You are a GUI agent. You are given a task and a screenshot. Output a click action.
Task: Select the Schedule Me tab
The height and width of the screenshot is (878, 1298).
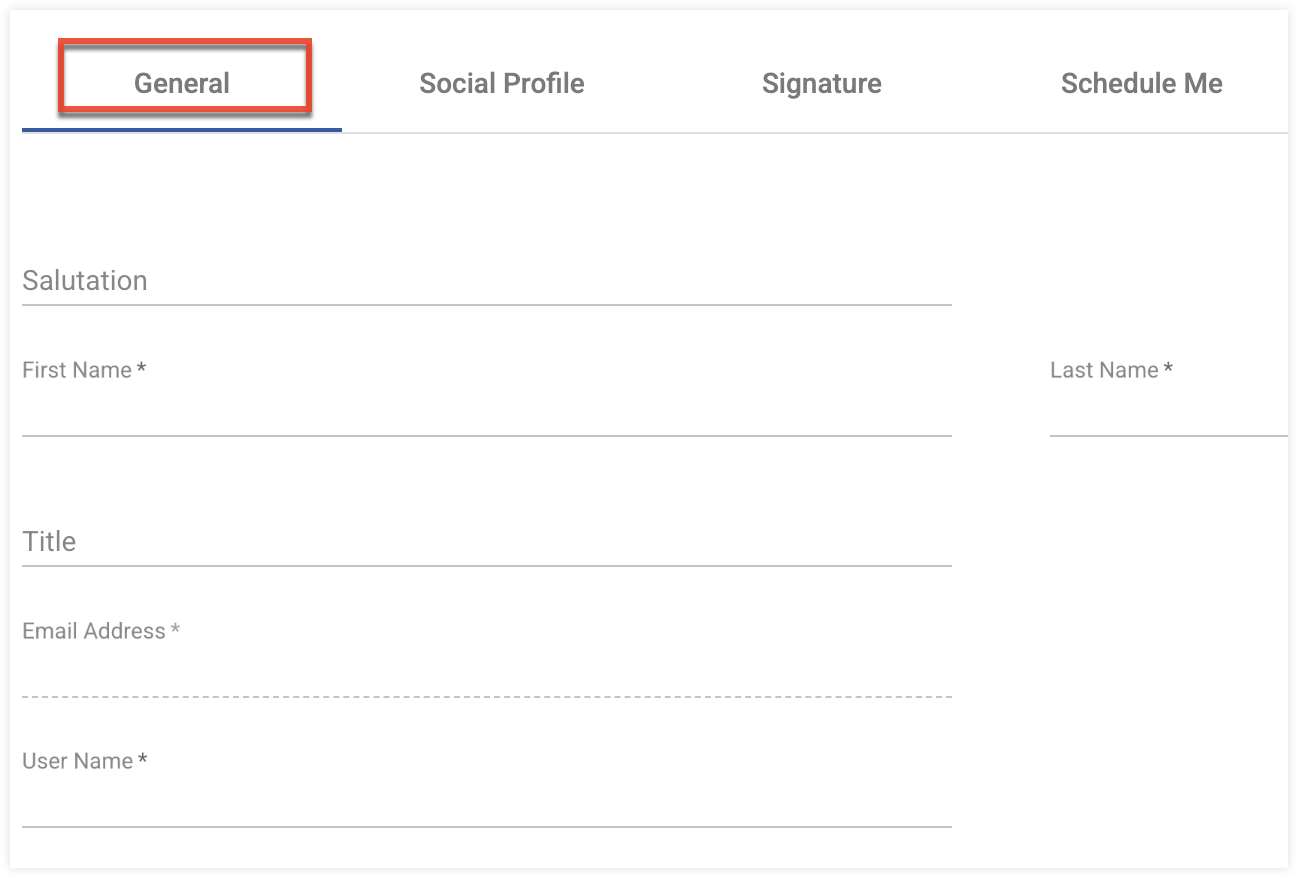pos(1141,84)
